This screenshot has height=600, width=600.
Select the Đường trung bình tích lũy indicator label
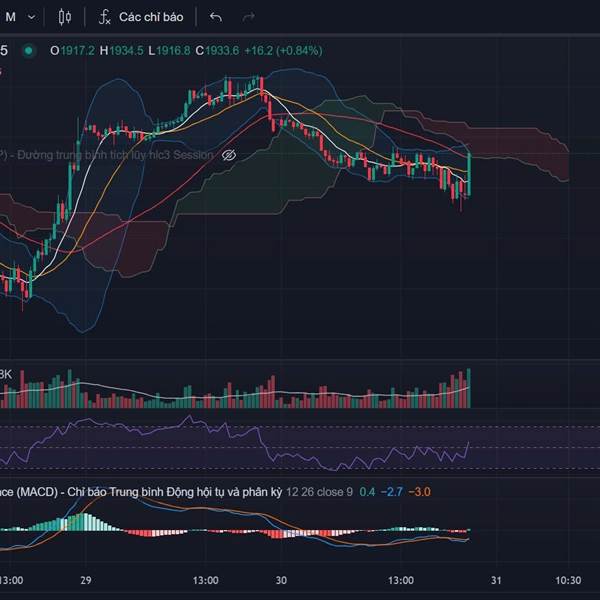point(106,155)
